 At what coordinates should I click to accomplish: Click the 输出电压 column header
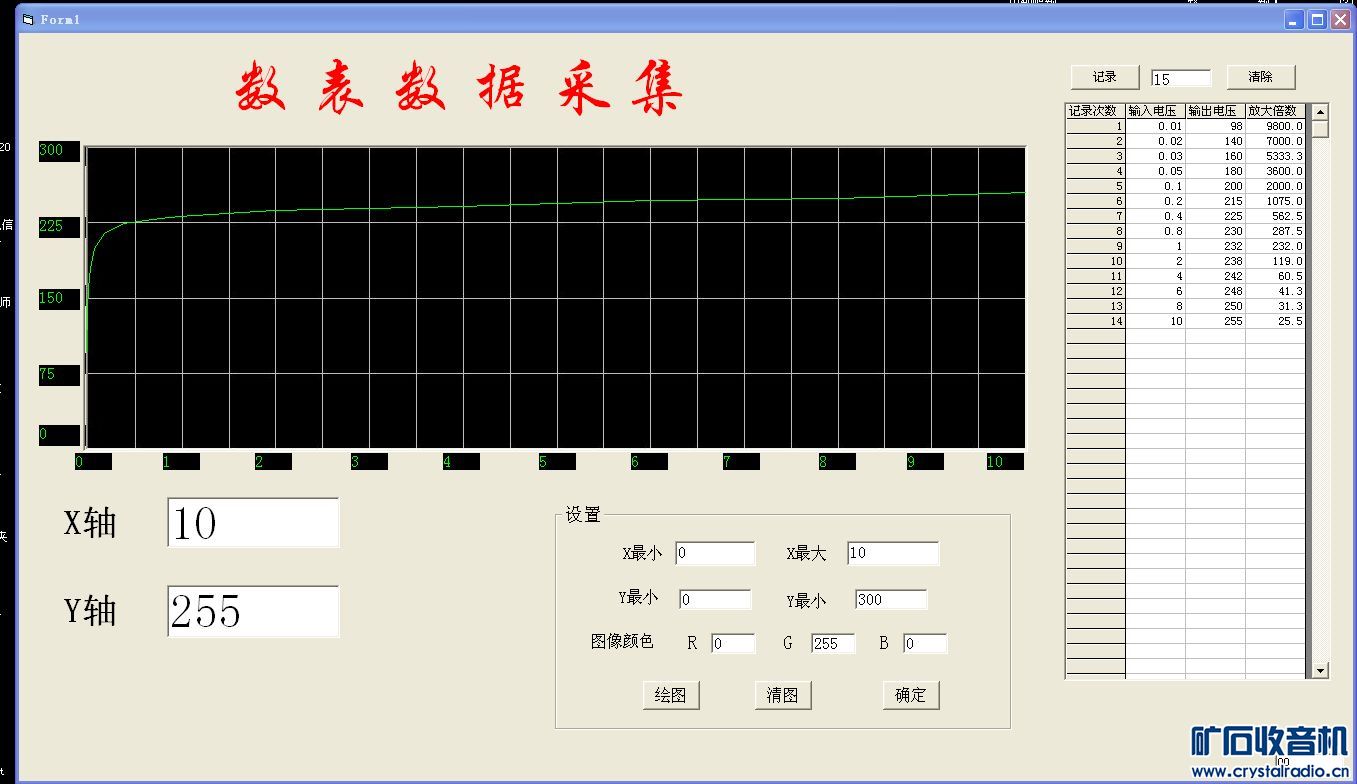pos(1215,111)
